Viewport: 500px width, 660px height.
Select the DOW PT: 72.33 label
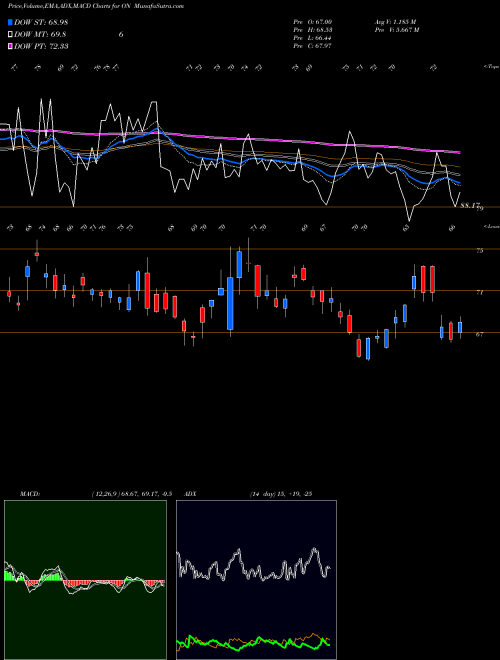[x=41, y=46]
